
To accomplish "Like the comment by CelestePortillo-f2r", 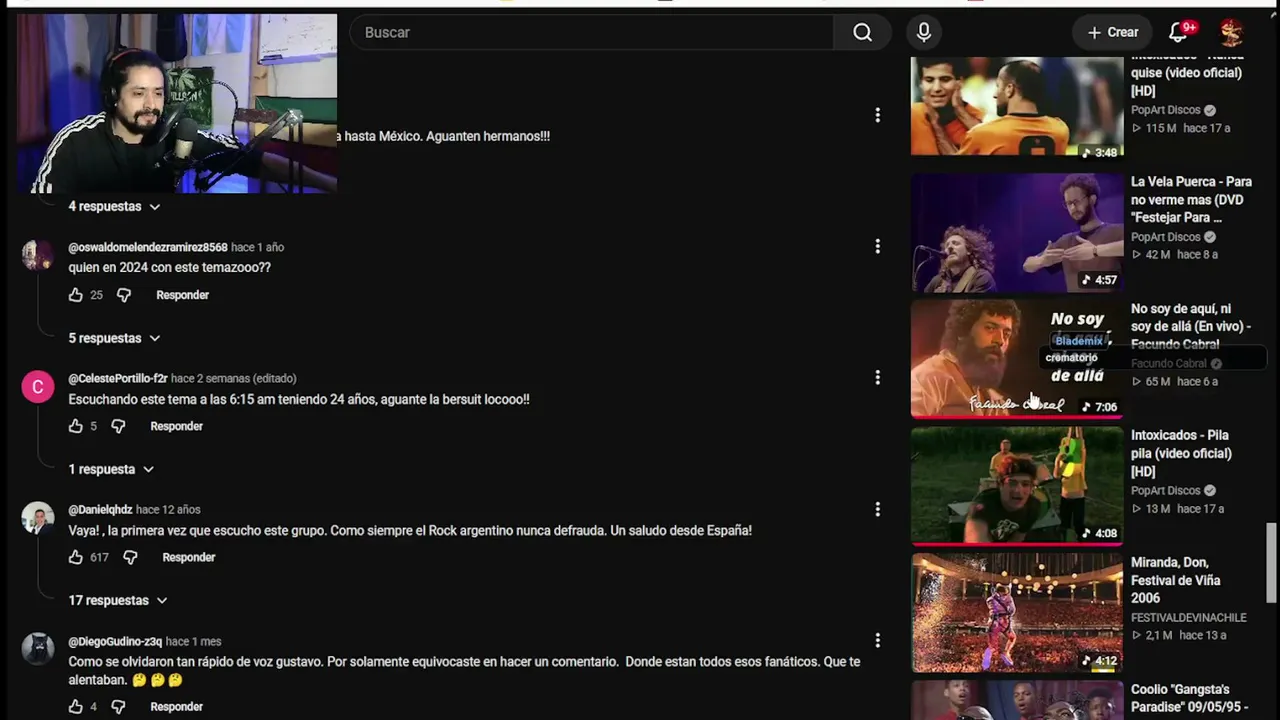I will pyautogui.click(x=75, y=426).
